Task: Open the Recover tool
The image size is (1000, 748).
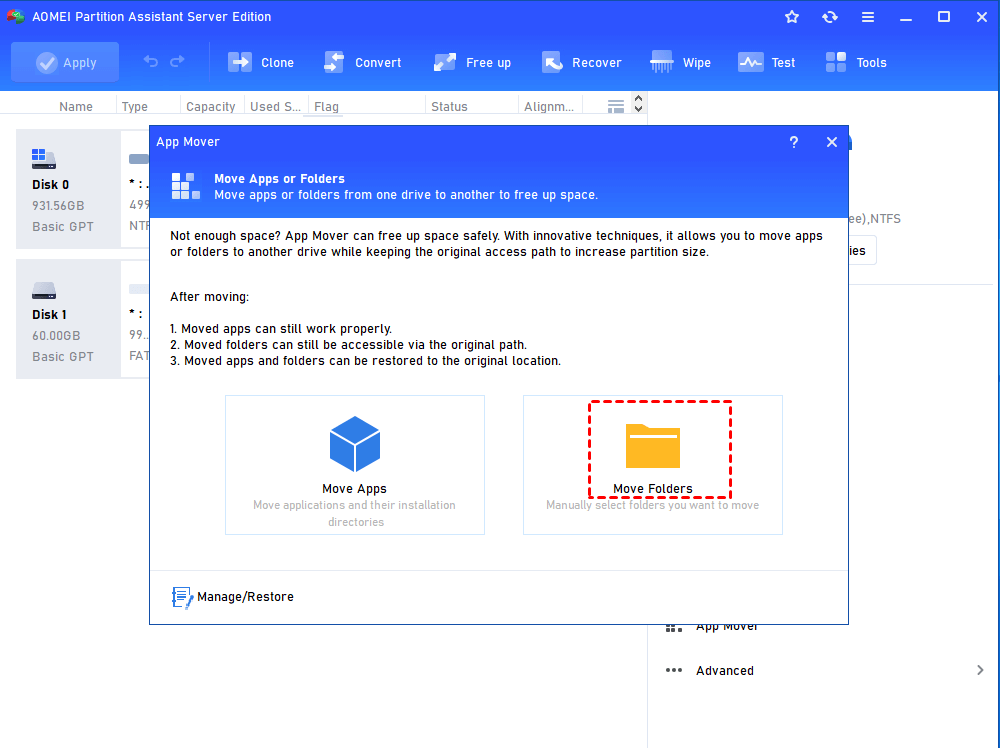Action: pyautogui.click(x=581, y=62)
